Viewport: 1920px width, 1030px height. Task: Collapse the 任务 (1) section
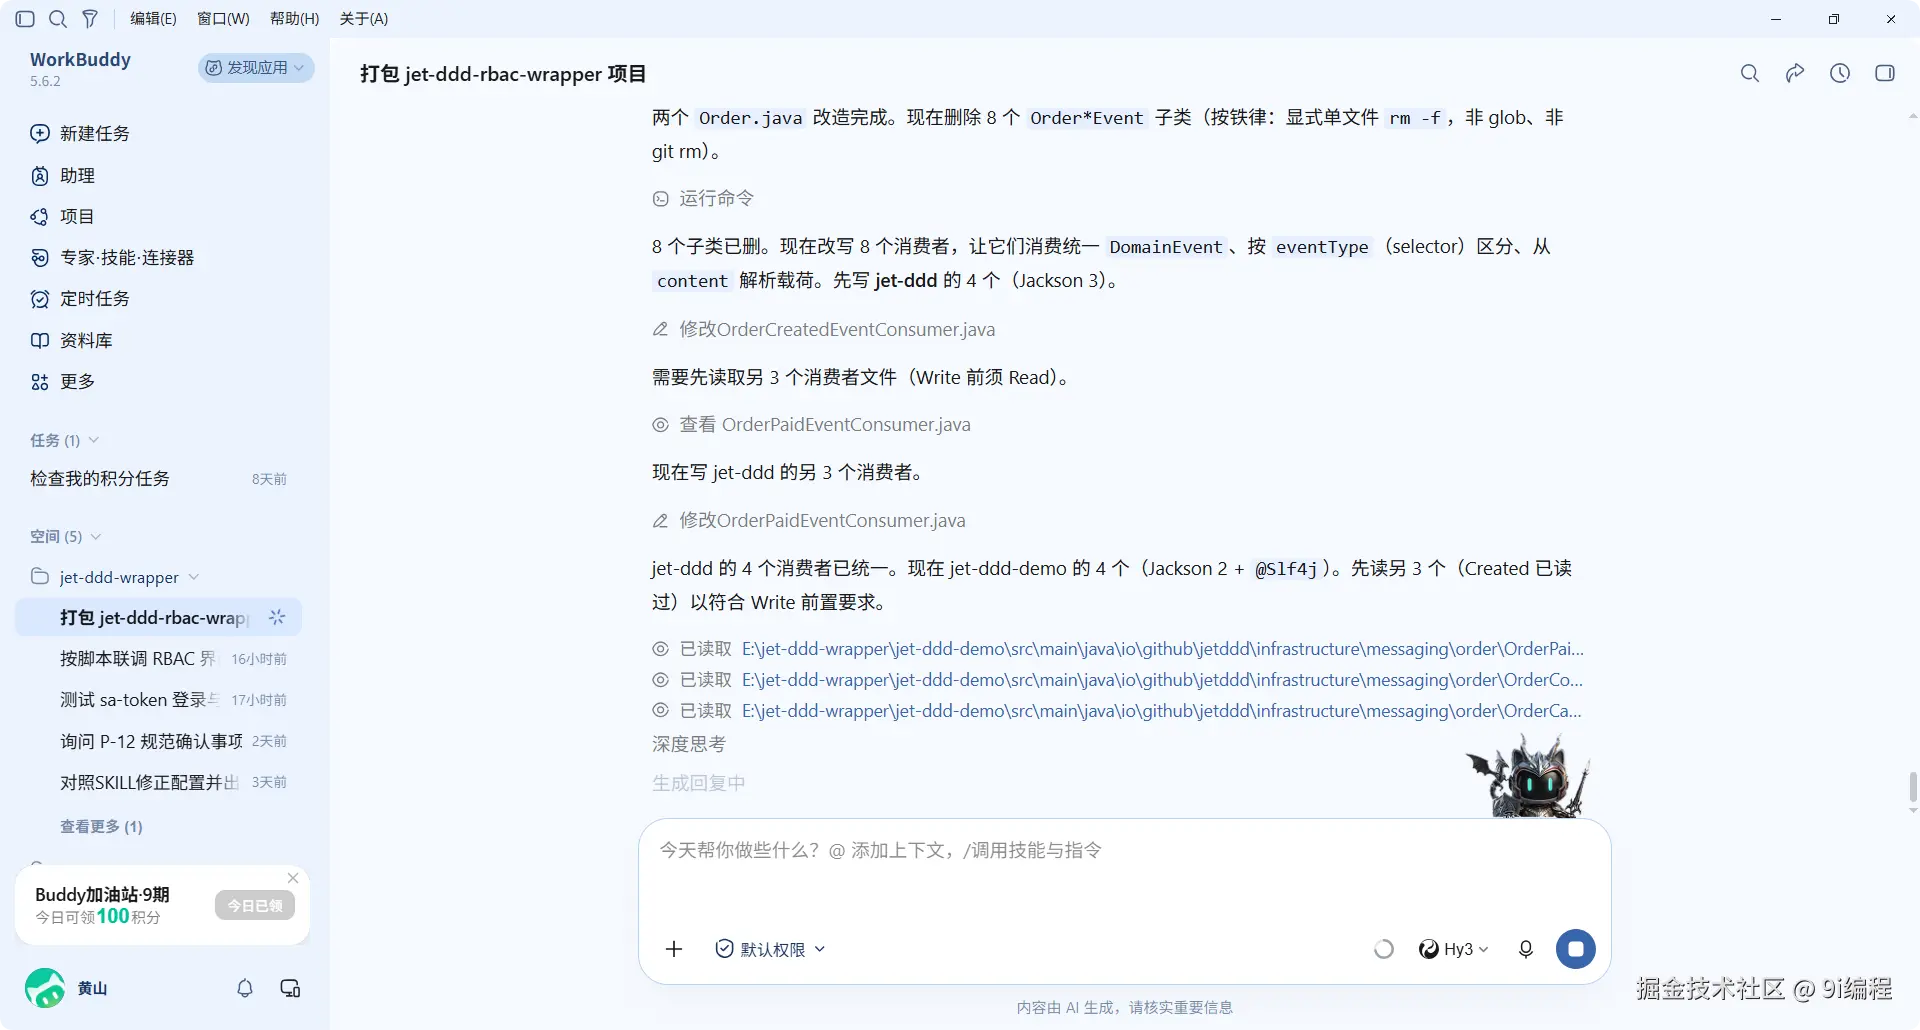coord(65,440)
